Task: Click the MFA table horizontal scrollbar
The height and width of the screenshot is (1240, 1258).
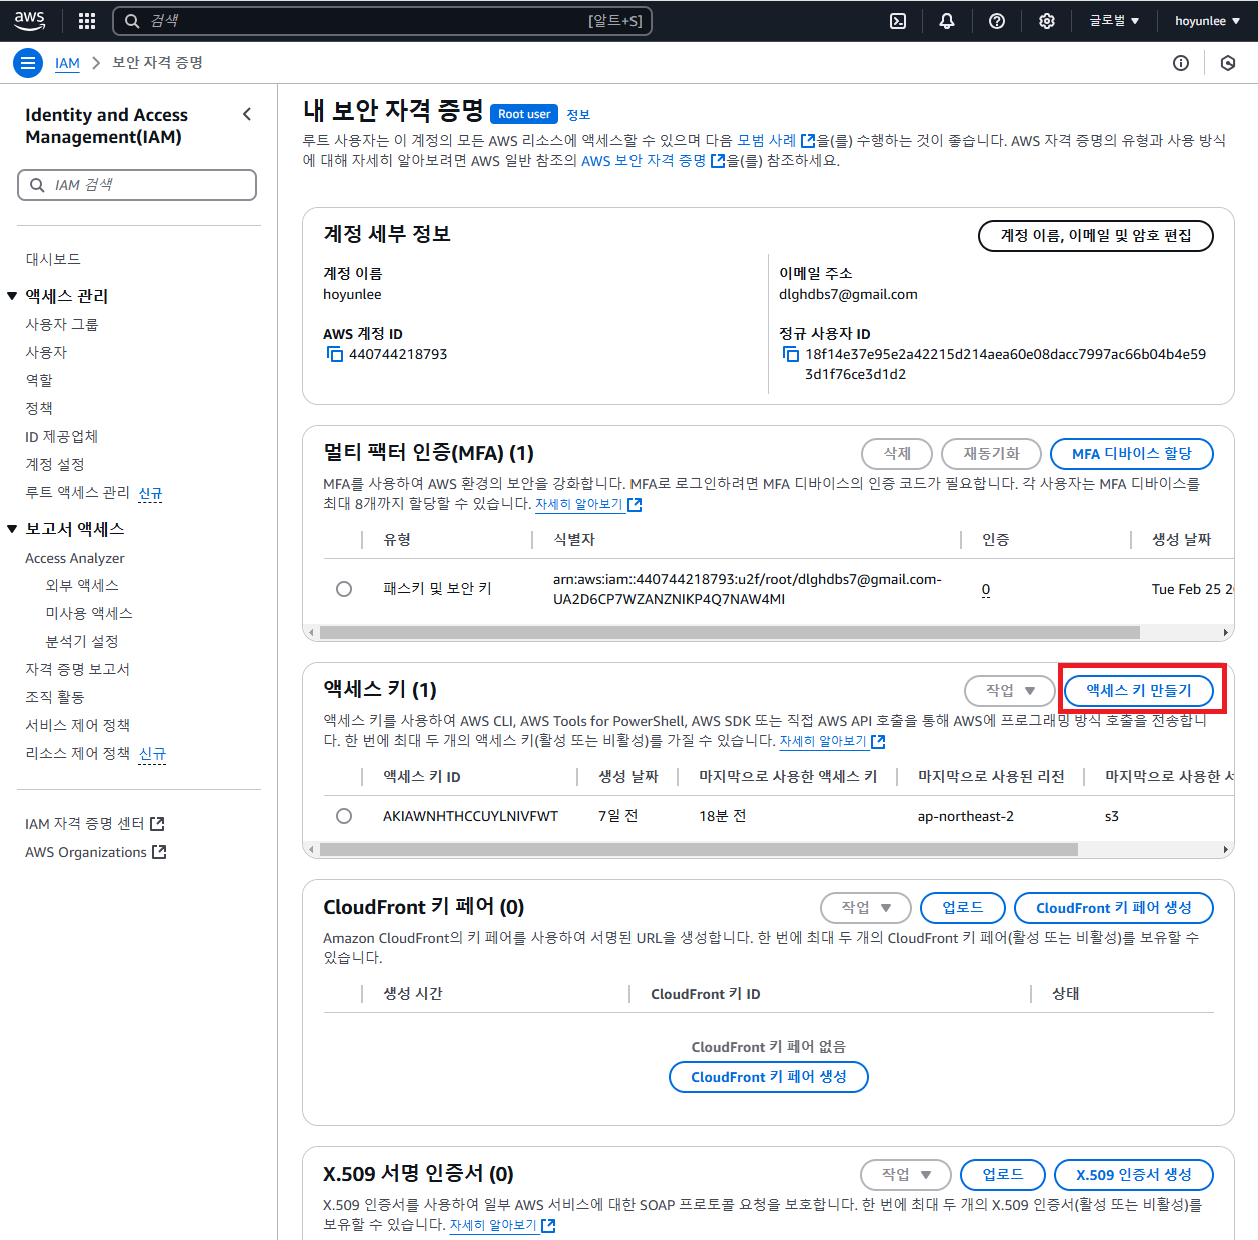Action: 729,632
